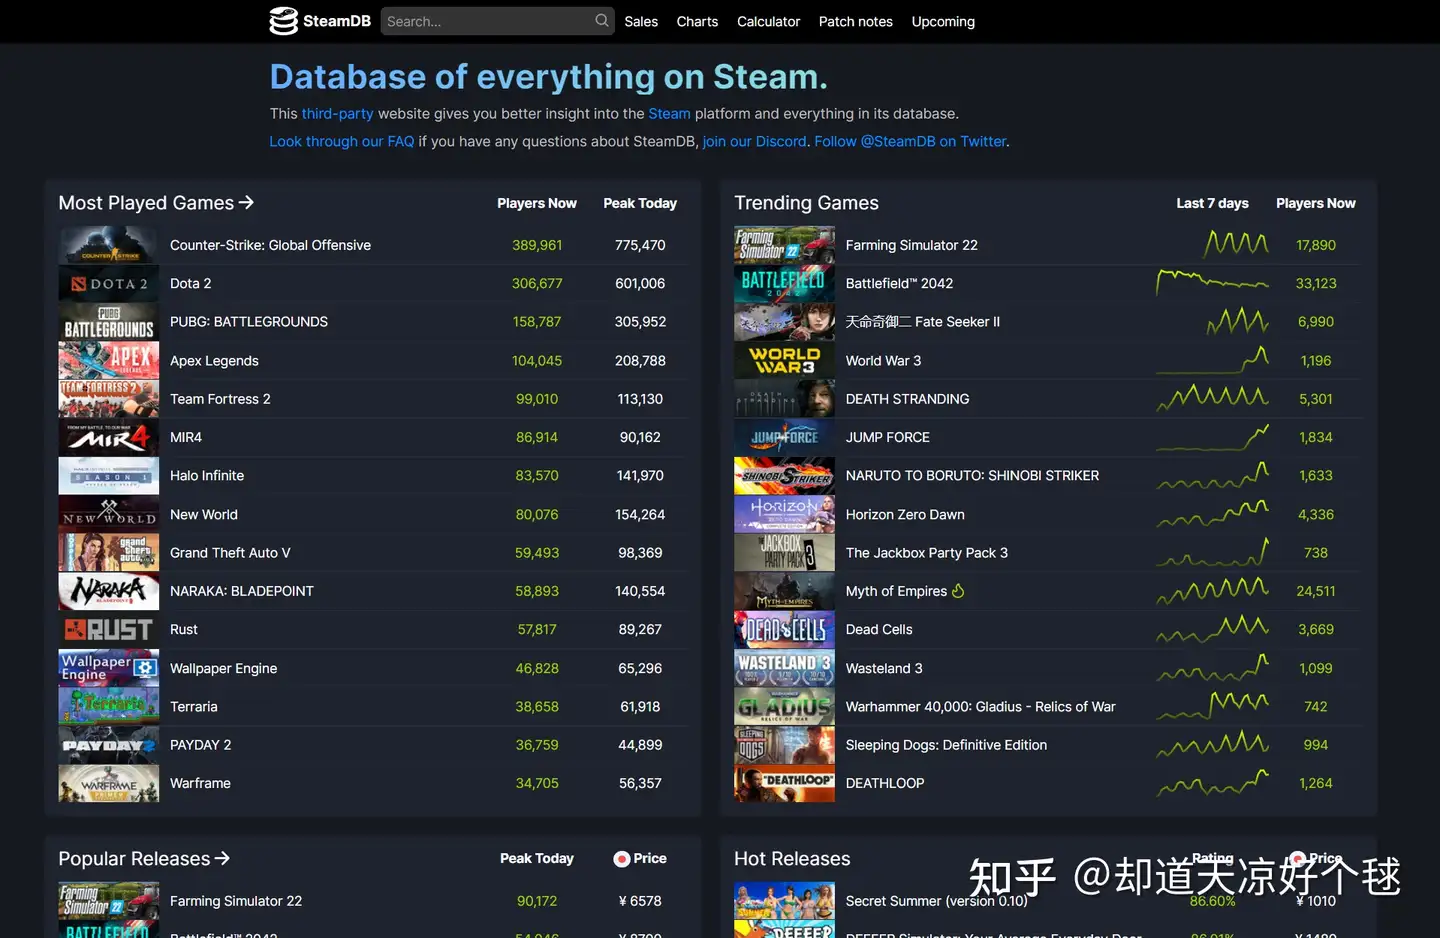Screen dimensions: 1440x938
Task: Open the Charts menu item
Action: pyautogui.click(x=697, y=21)
